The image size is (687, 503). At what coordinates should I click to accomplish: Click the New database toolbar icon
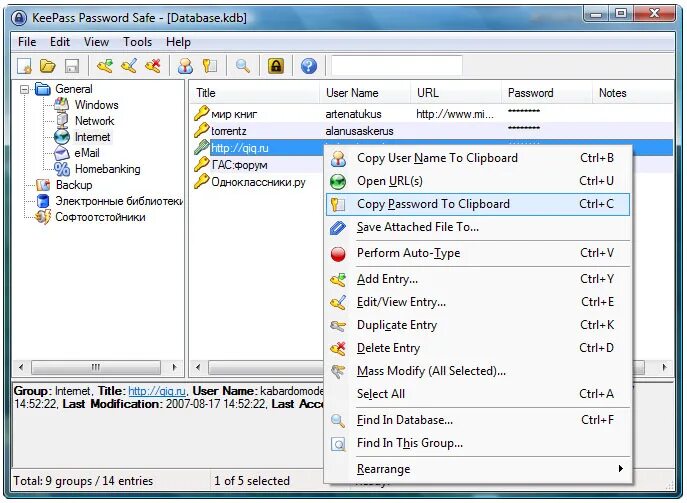[x=24, y=66]
